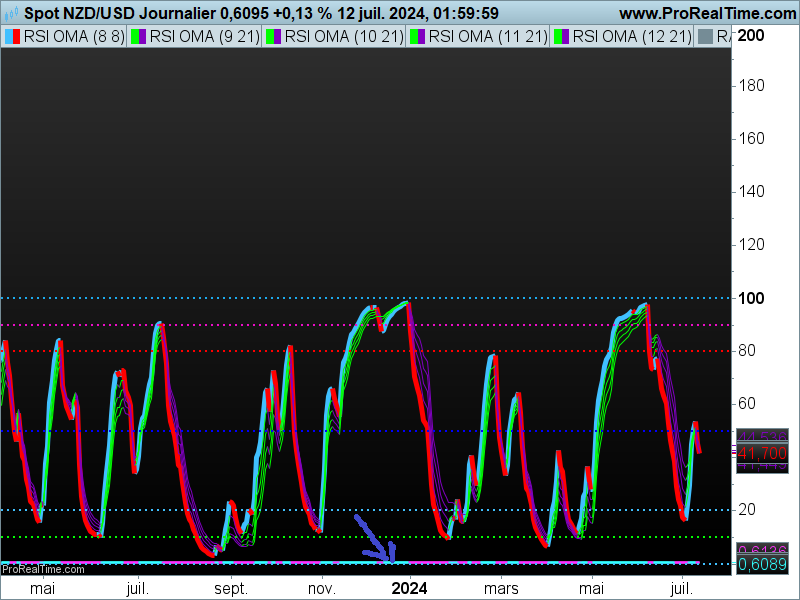
Task: Click the 100 level on the scale
Action: 752,298
